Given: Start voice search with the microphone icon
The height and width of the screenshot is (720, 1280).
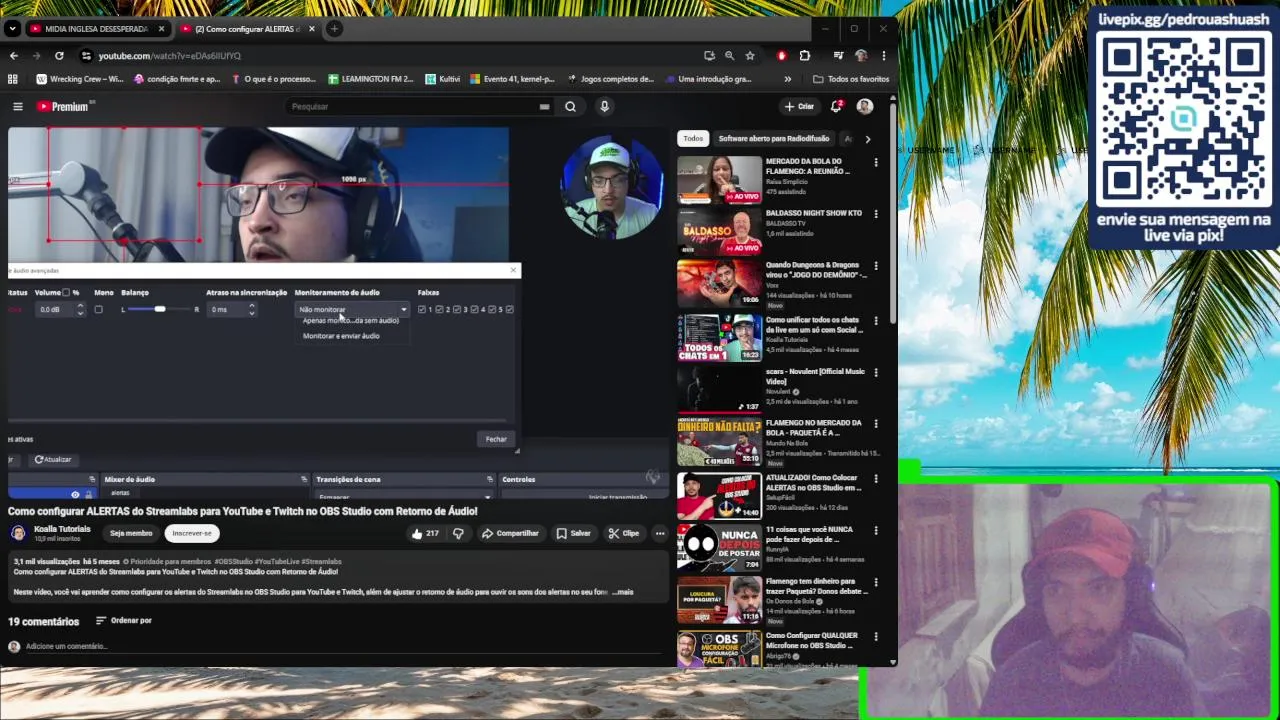Looking at the screenshot, I should tap(604, 106).
